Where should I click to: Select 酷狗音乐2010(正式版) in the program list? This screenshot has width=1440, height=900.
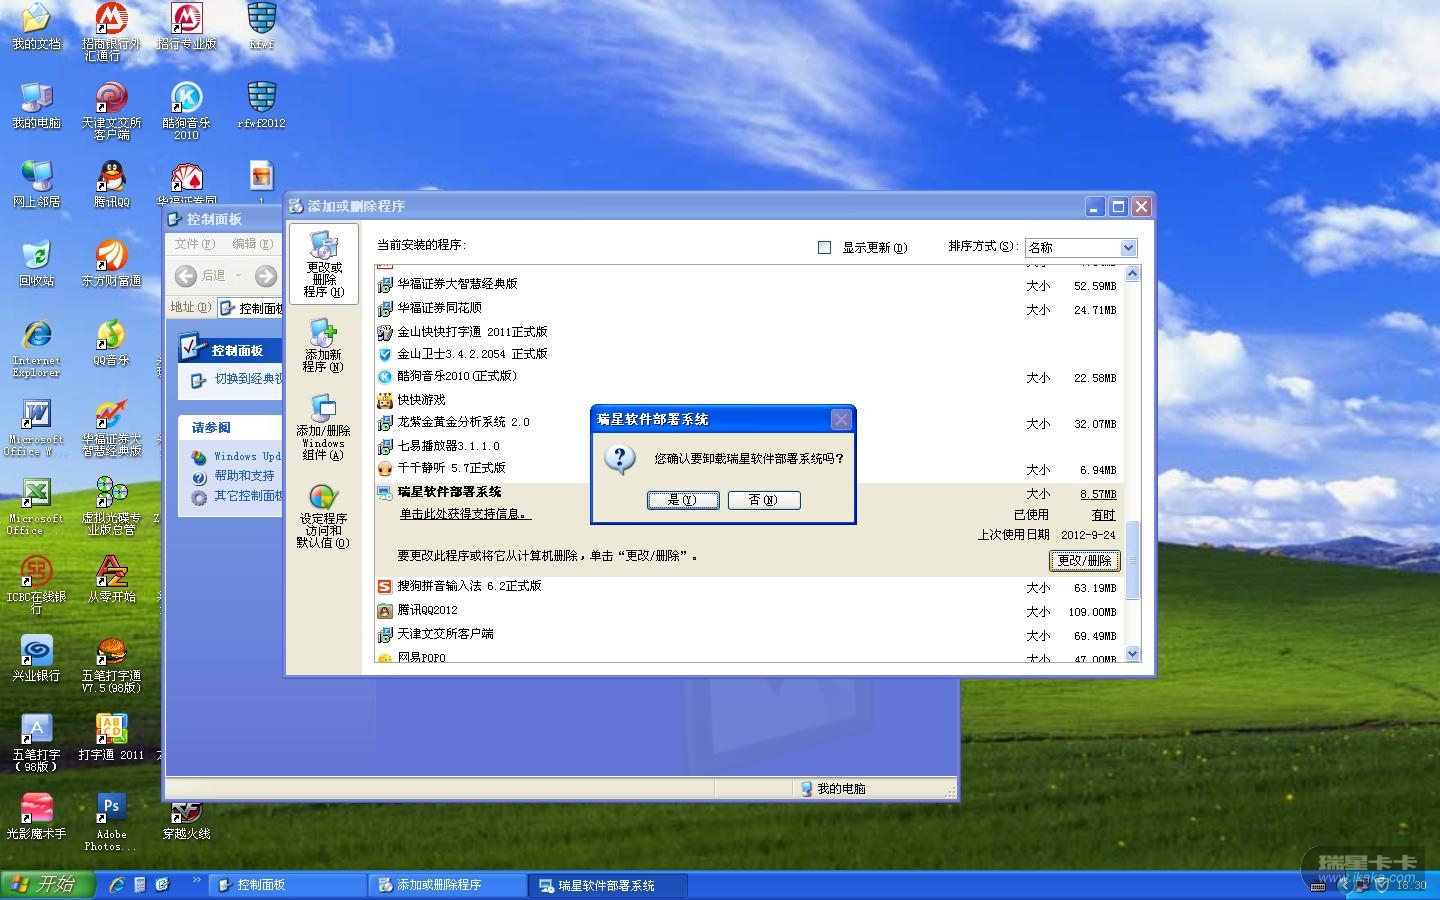pos(748,376)
